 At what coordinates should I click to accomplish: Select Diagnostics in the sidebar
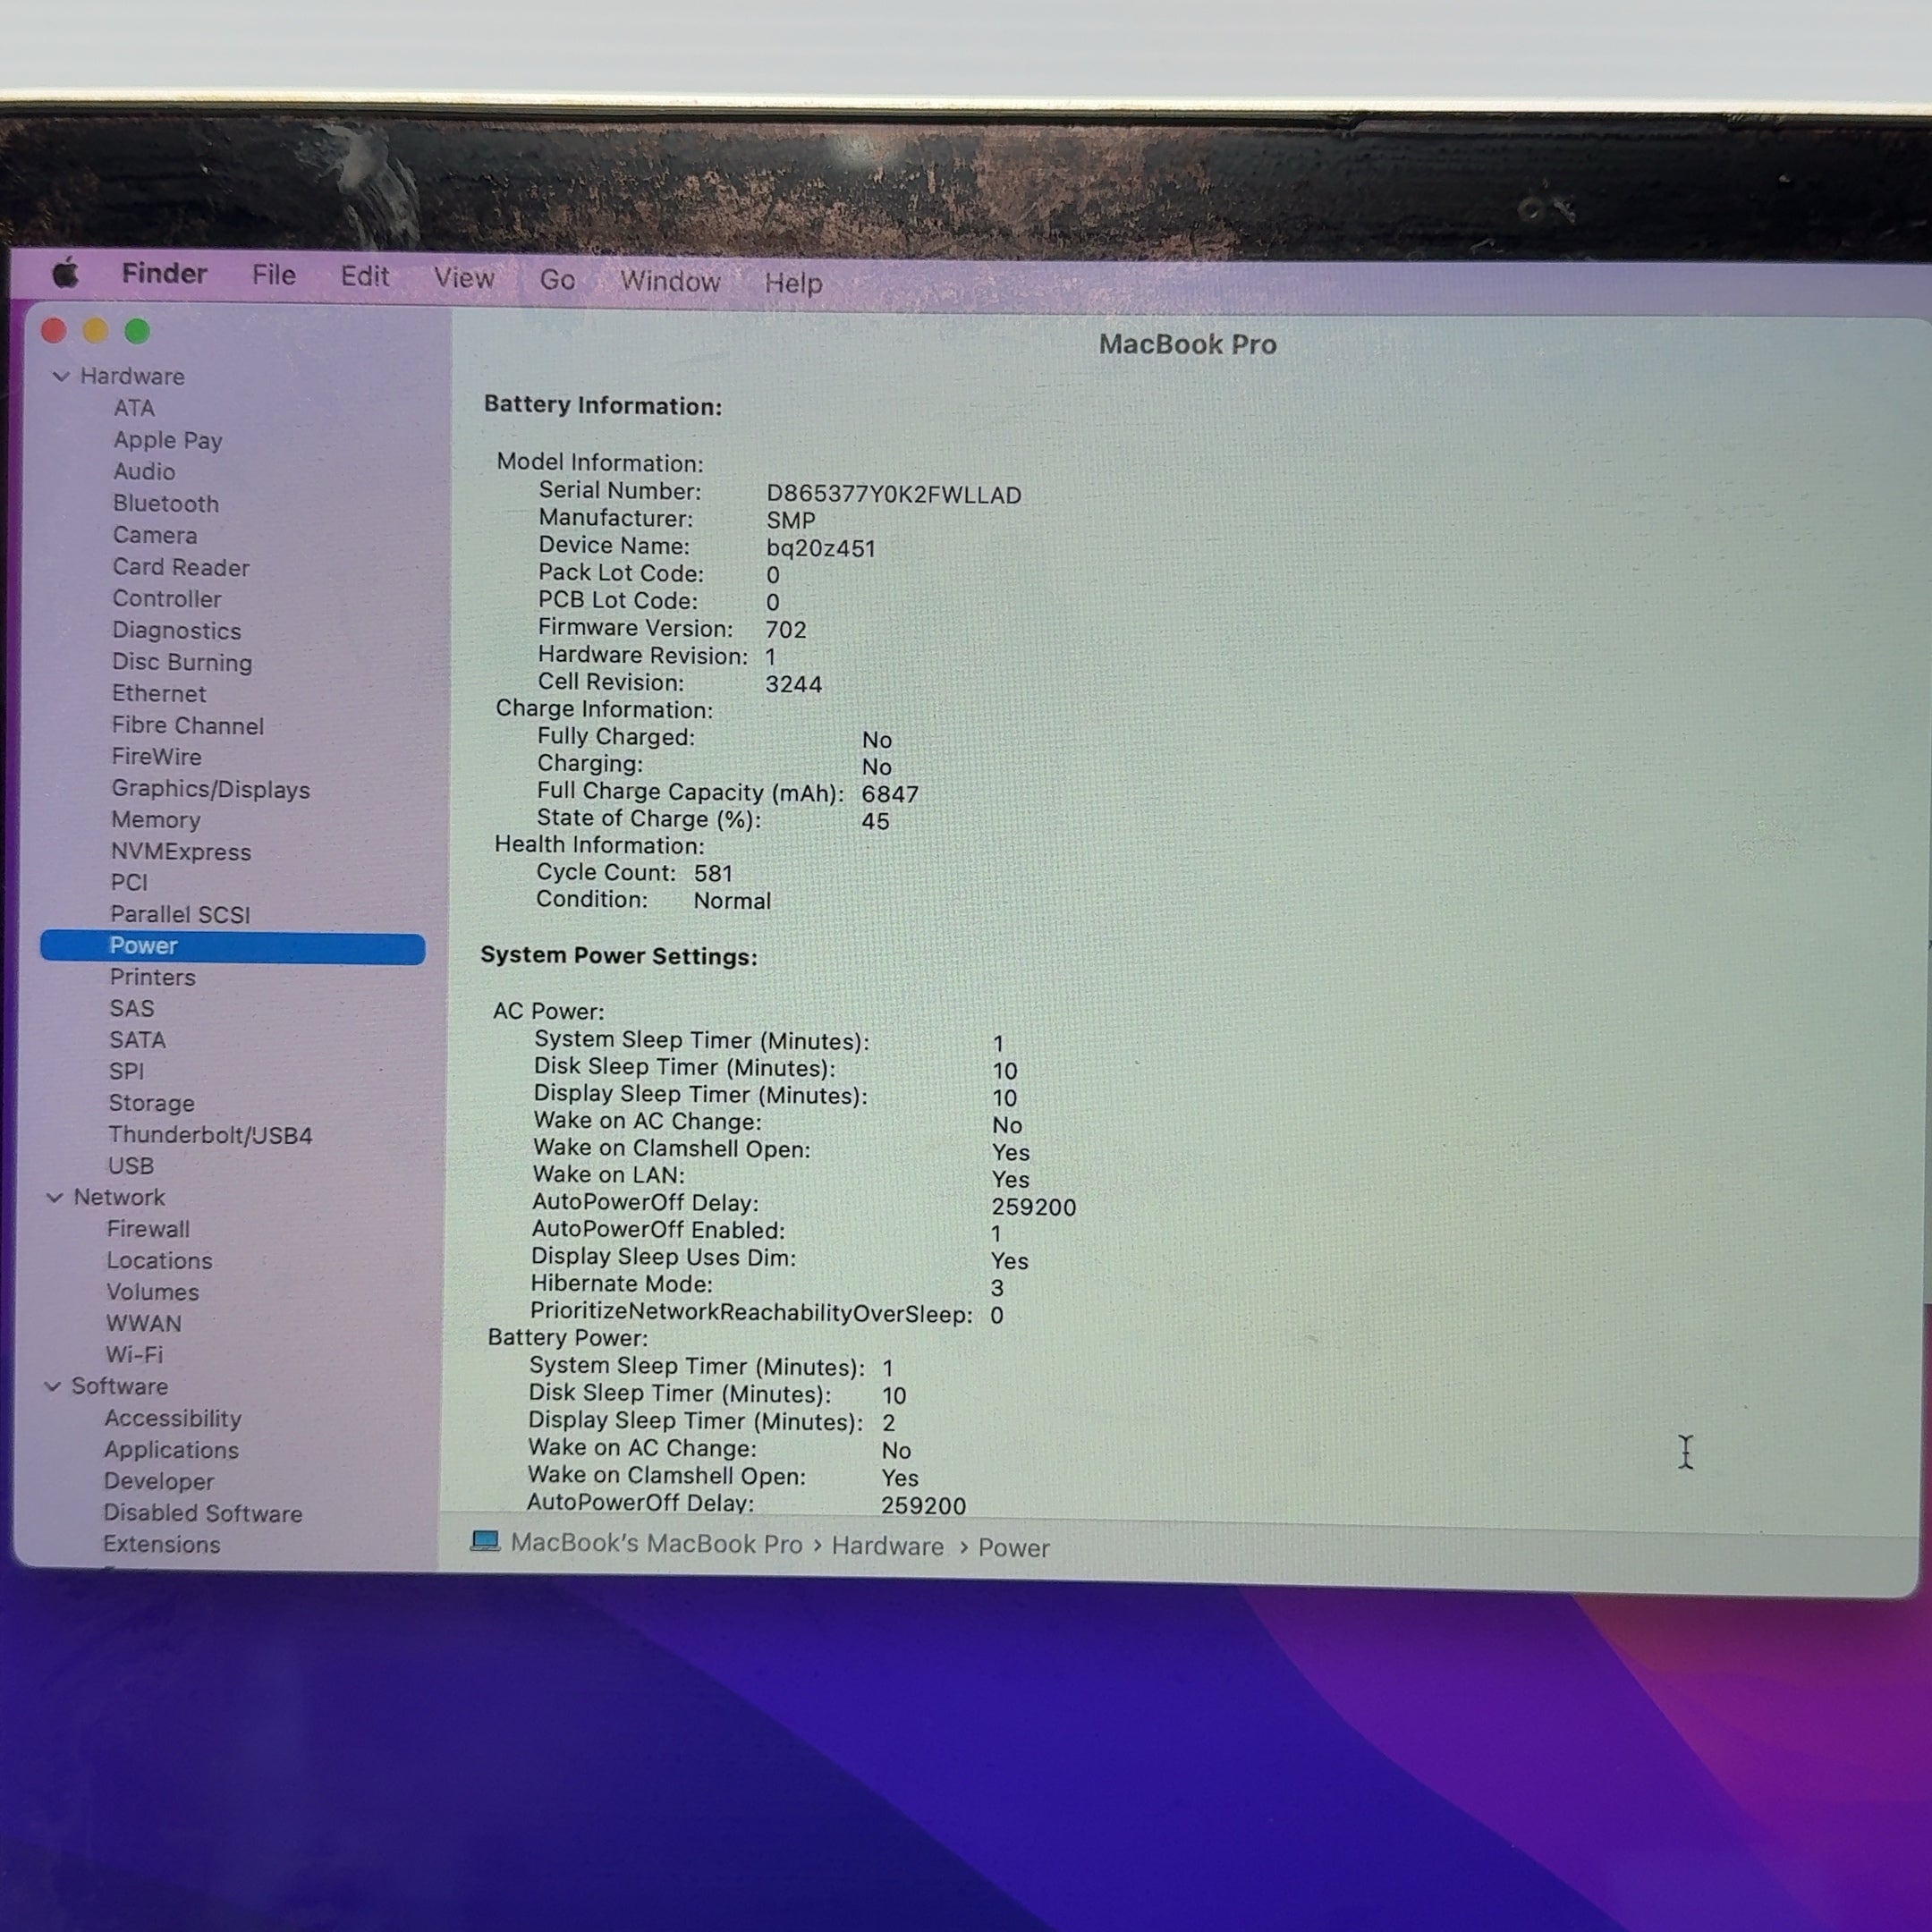click(177, 631)
